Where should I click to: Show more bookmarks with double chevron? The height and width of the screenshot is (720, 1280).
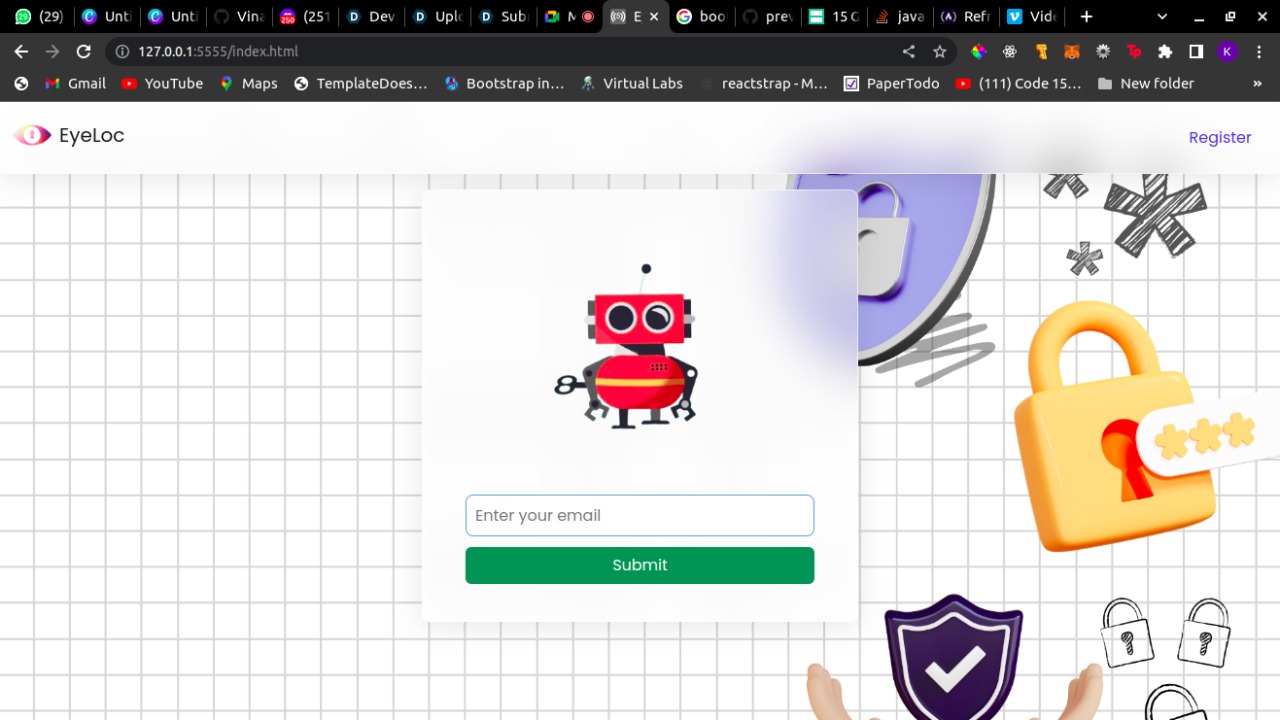click(x=1257, y=83)
